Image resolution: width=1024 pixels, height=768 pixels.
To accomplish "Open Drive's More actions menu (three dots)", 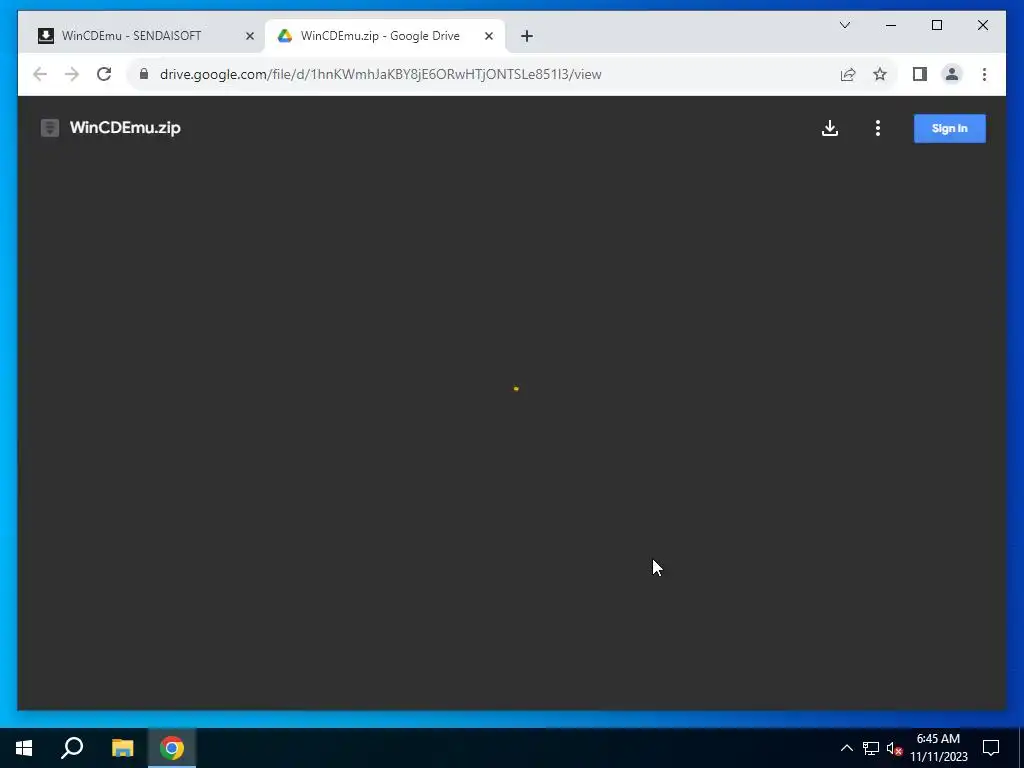I will click(878, 128).
